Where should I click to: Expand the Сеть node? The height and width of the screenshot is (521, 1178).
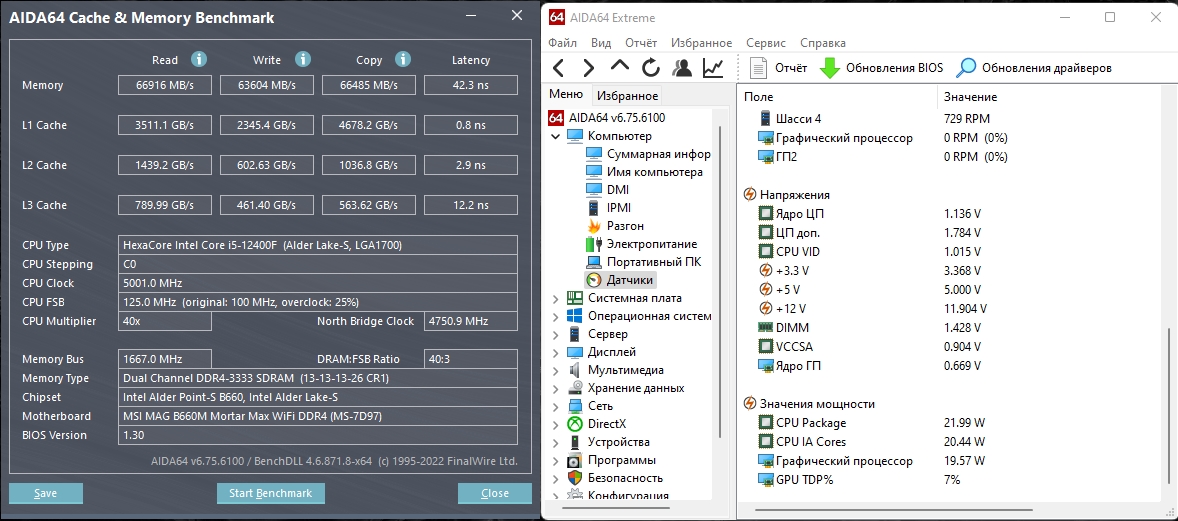click(555, 407)
